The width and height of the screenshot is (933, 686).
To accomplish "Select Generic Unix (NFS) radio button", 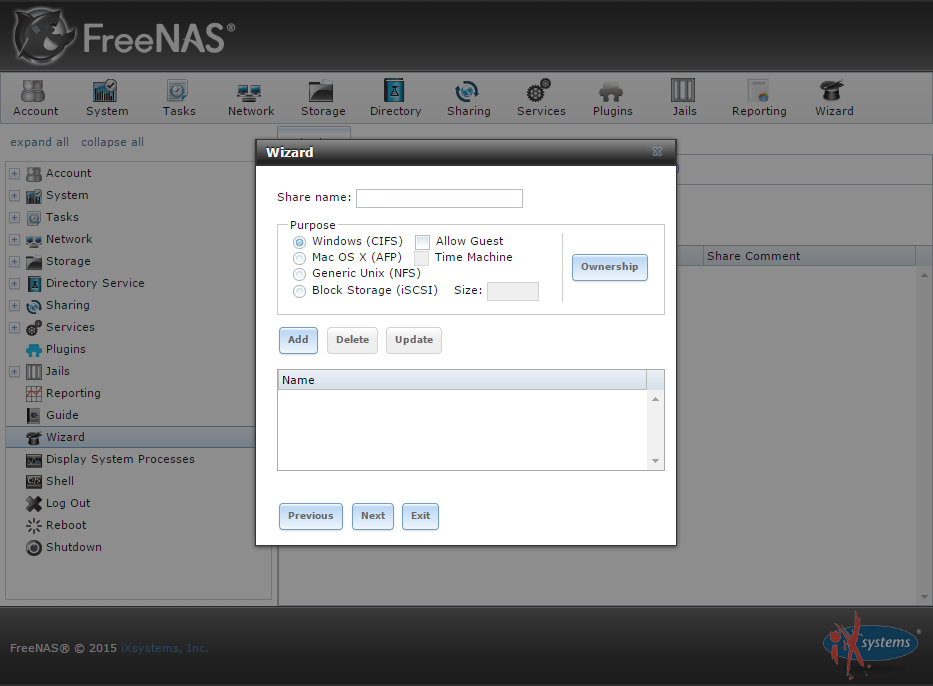I will 299,274.
